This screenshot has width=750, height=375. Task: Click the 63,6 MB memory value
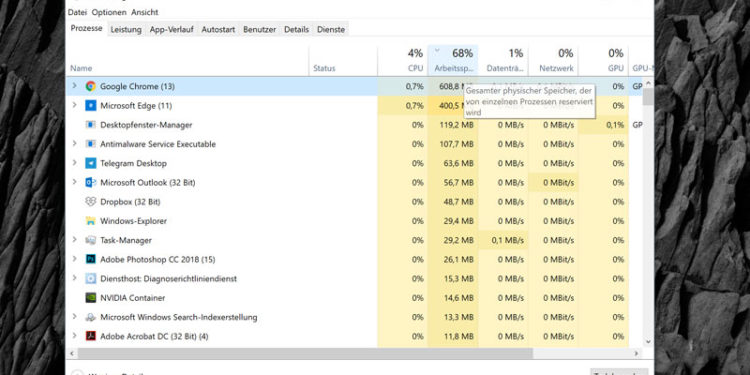(458, 163)
